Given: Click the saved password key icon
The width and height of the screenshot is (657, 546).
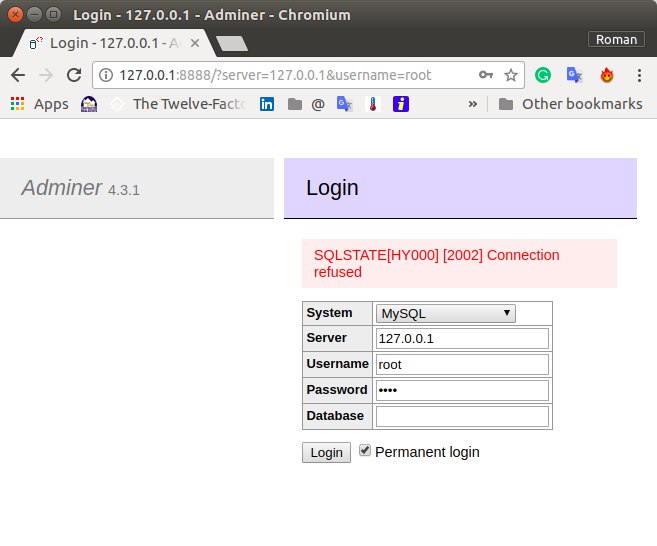Looking at the screenshot, I should coord(486,75).
